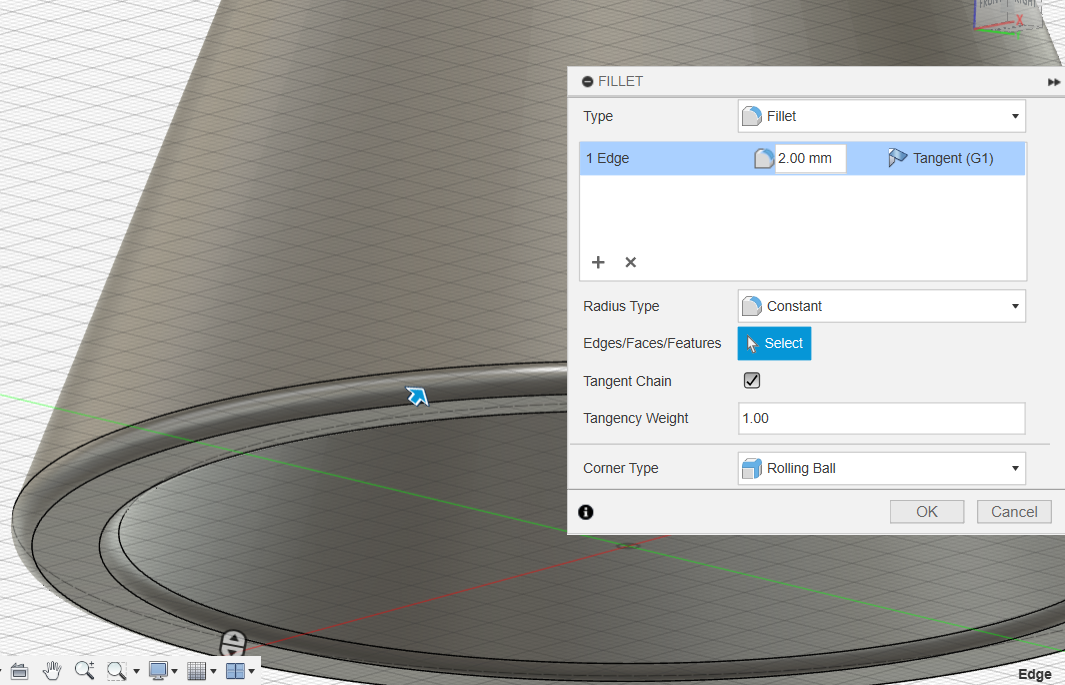Toggle the Tangent Chain checkbox
This screenshot has width=1065, height=685.
(x=752, y=381)
